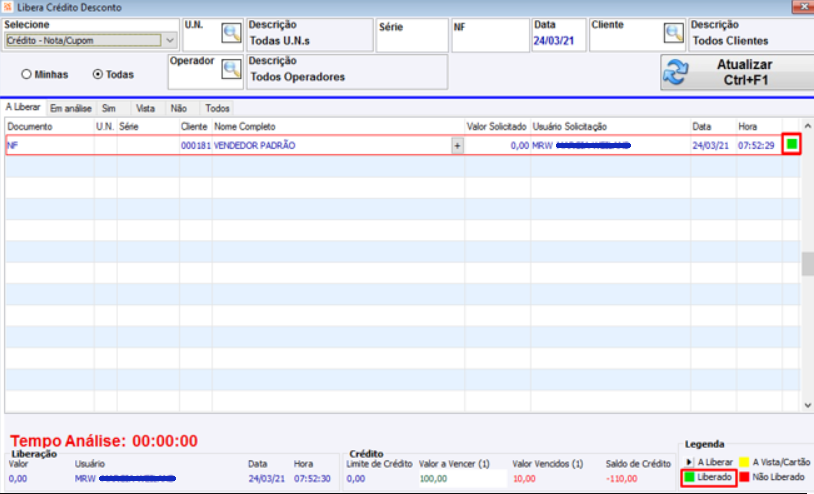Switch to the Sim tab
Viewport: 814px width, 494px height.
[x=108, y=108]
